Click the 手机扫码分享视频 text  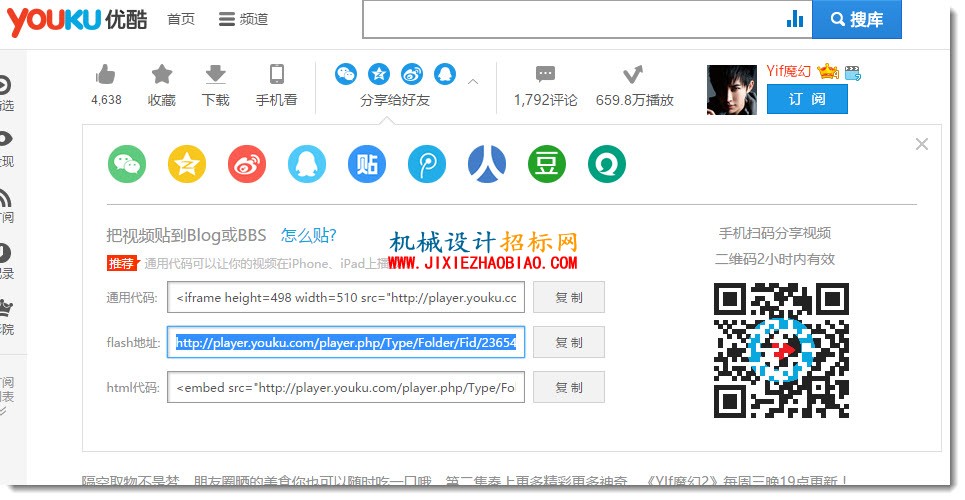(775, 233)
